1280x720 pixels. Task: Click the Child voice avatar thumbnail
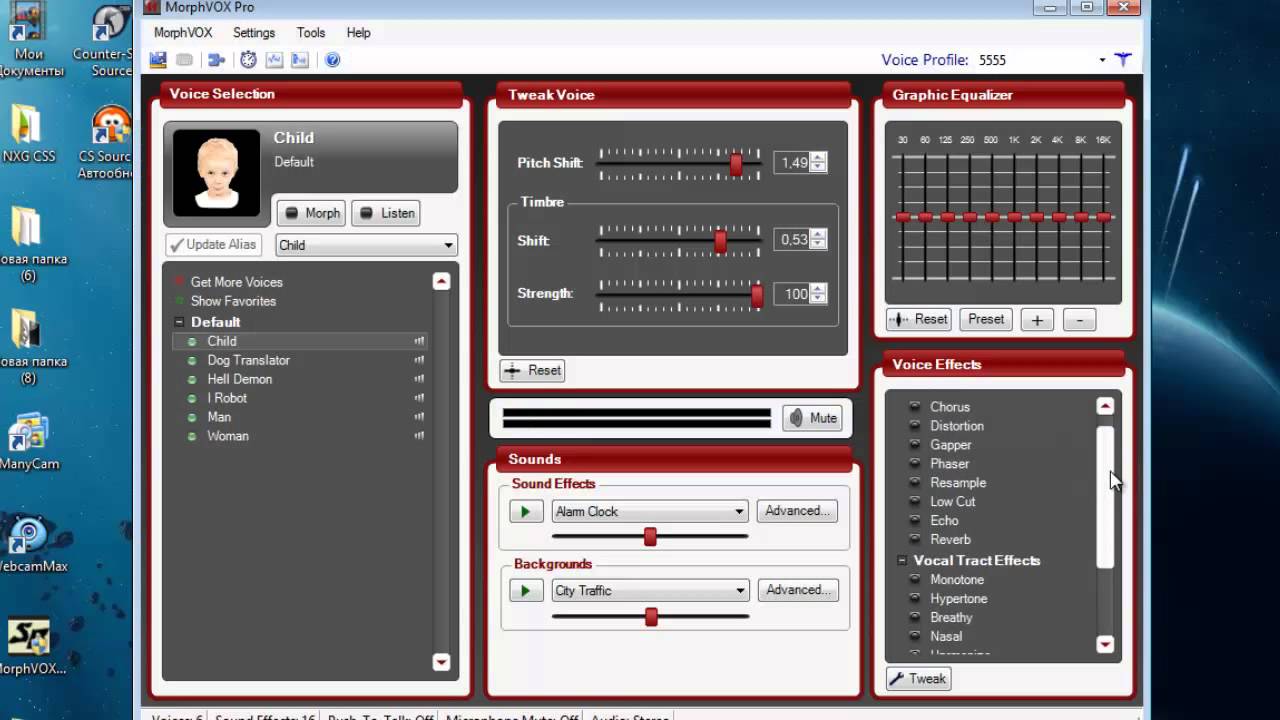click(216, 173)
